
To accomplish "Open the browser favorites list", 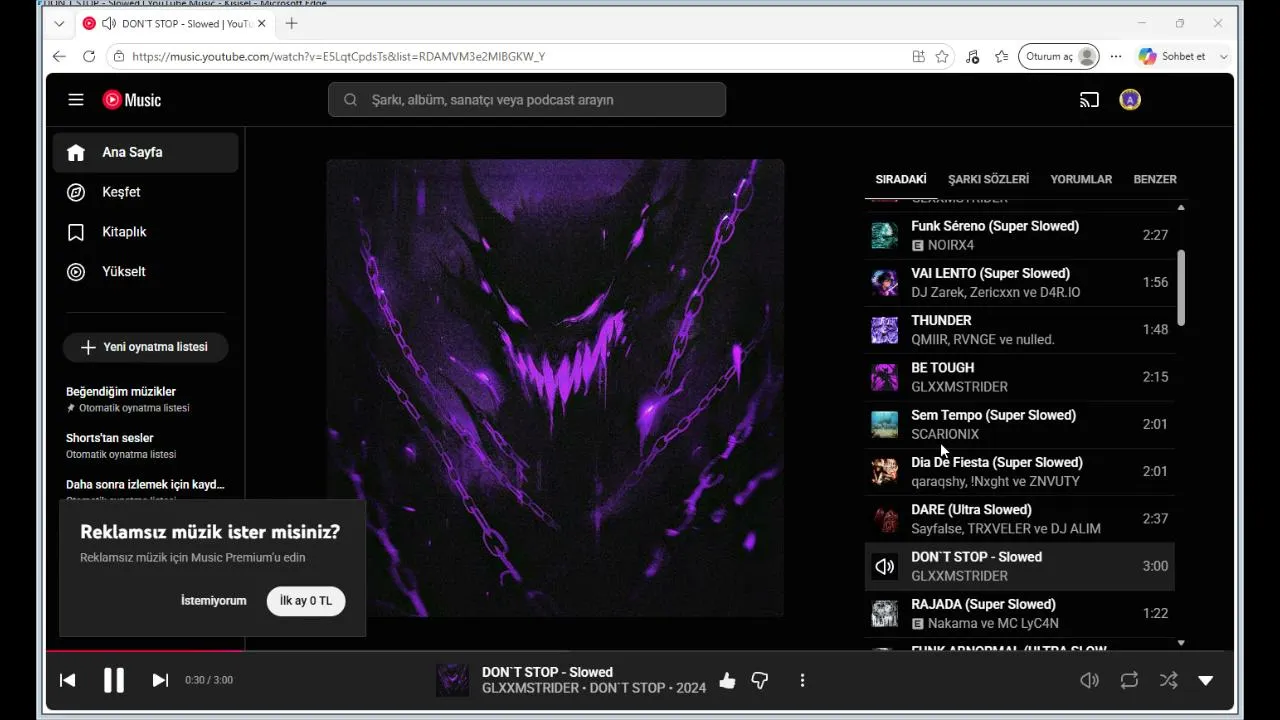I will [1002, 57].
